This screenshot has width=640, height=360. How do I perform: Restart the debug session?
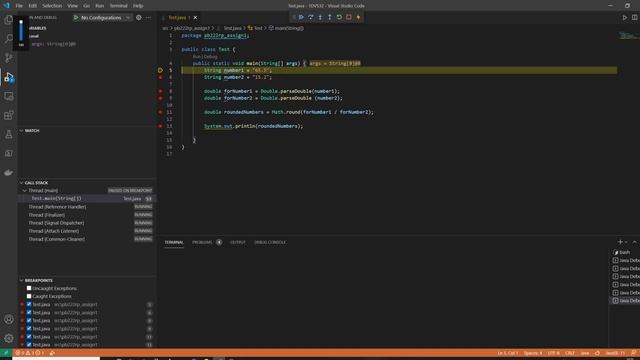339,17
